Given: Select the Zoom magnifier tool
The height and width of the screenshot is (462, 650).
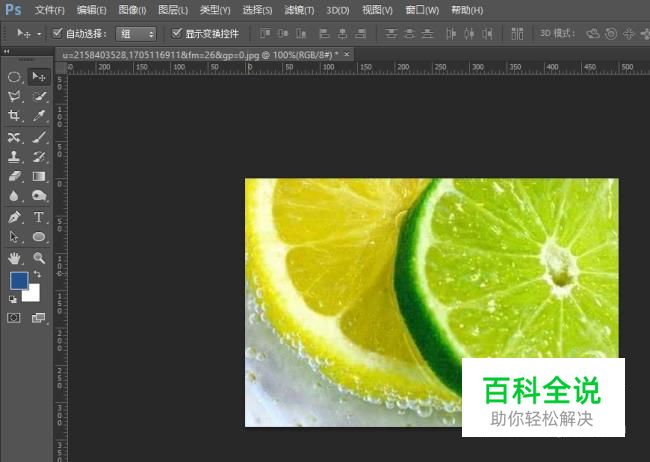Looking at the screenshot, I should tap(39, 258).
